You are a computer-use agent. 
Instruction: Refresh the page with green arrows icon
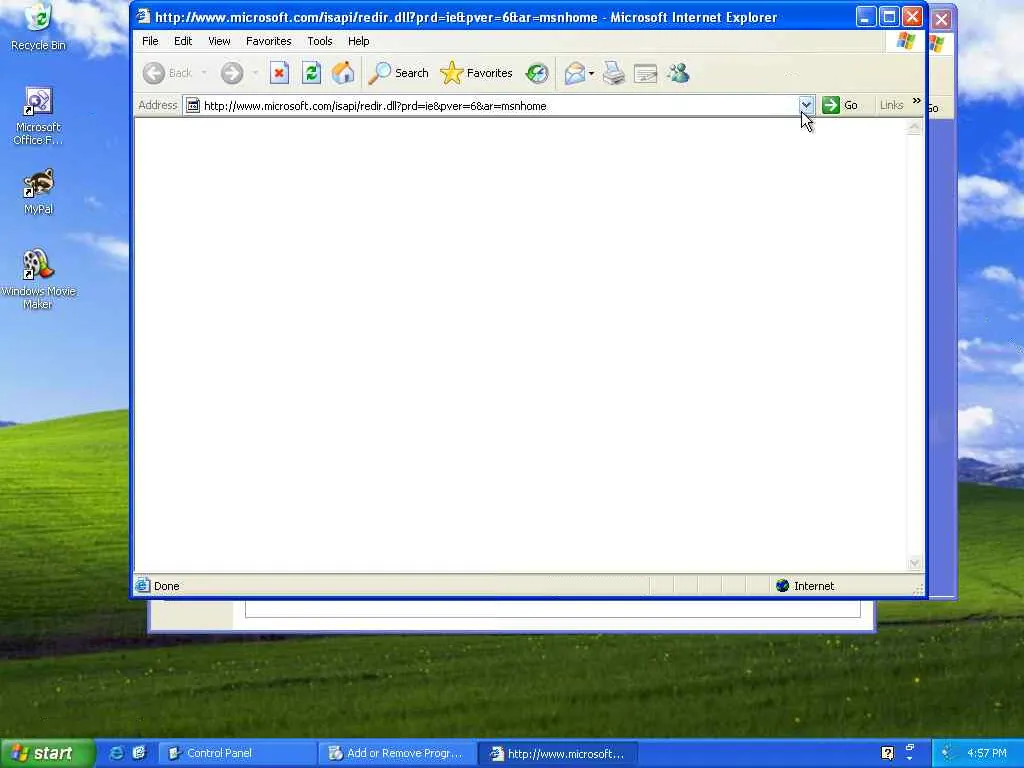(x=312, y=73)
